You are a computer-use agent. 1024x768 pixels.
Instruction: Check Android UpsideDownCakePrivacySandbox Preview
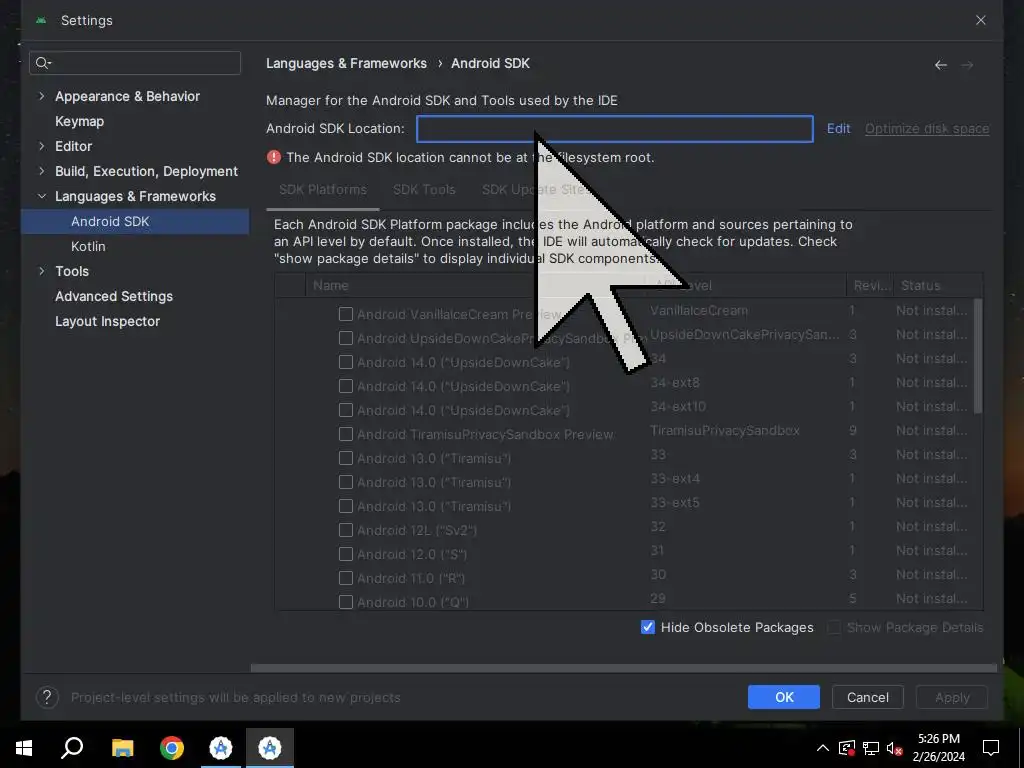(346, 338)
